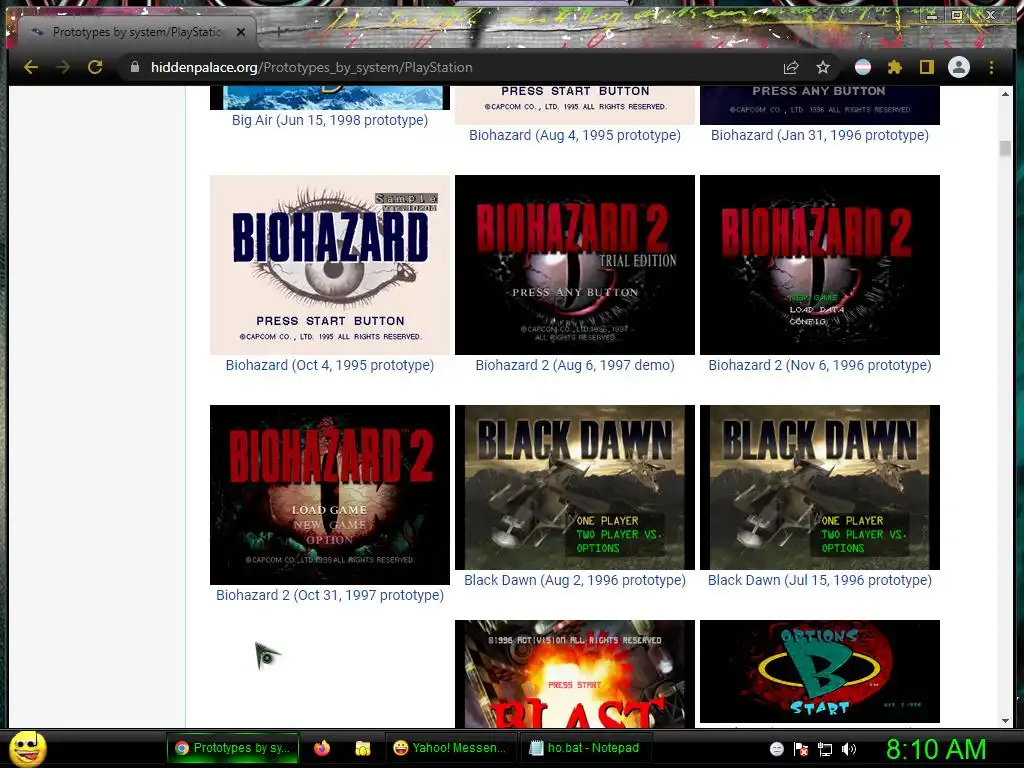Close the Prototypes by system tab

pos(241,32)
